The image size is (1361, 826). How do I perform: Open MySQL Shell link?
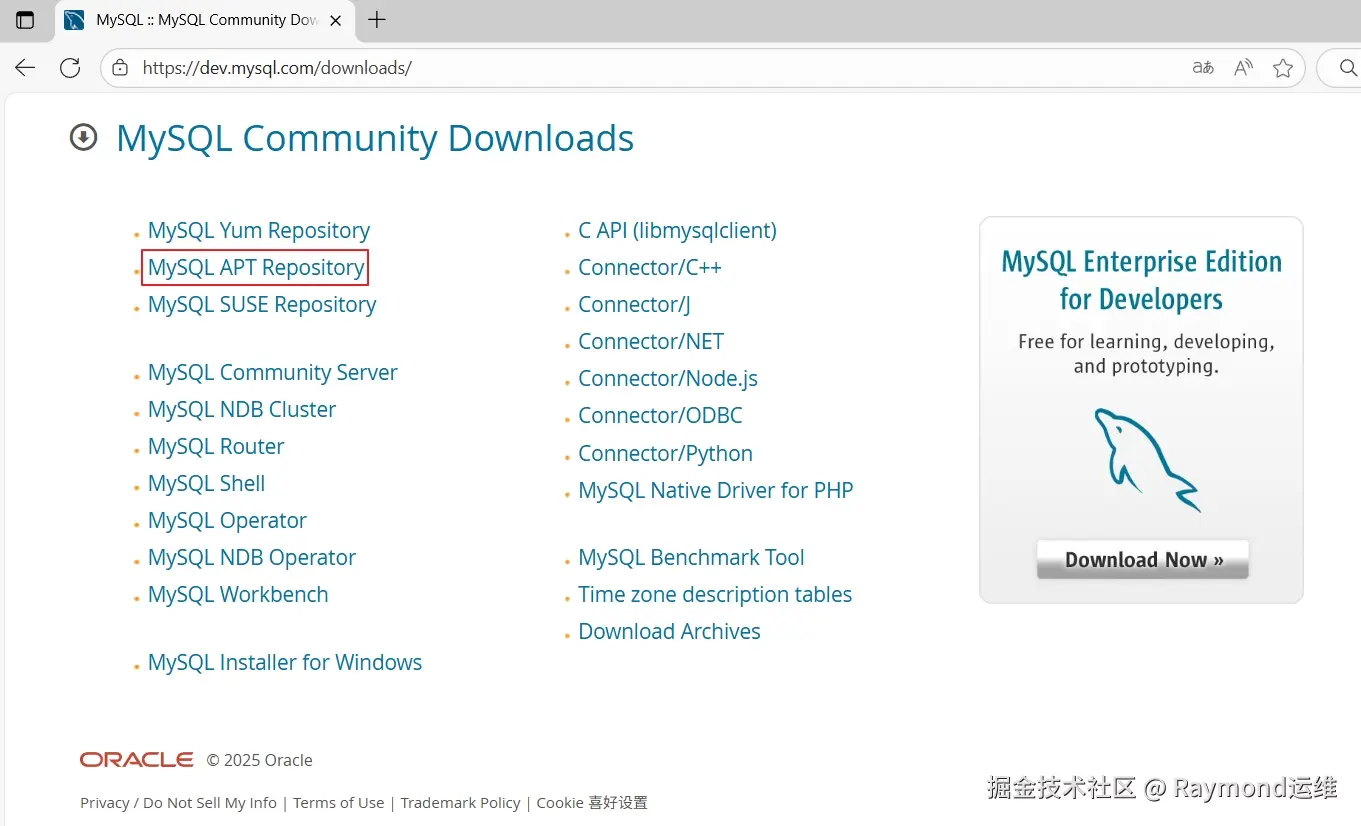[x=207, y=483]
